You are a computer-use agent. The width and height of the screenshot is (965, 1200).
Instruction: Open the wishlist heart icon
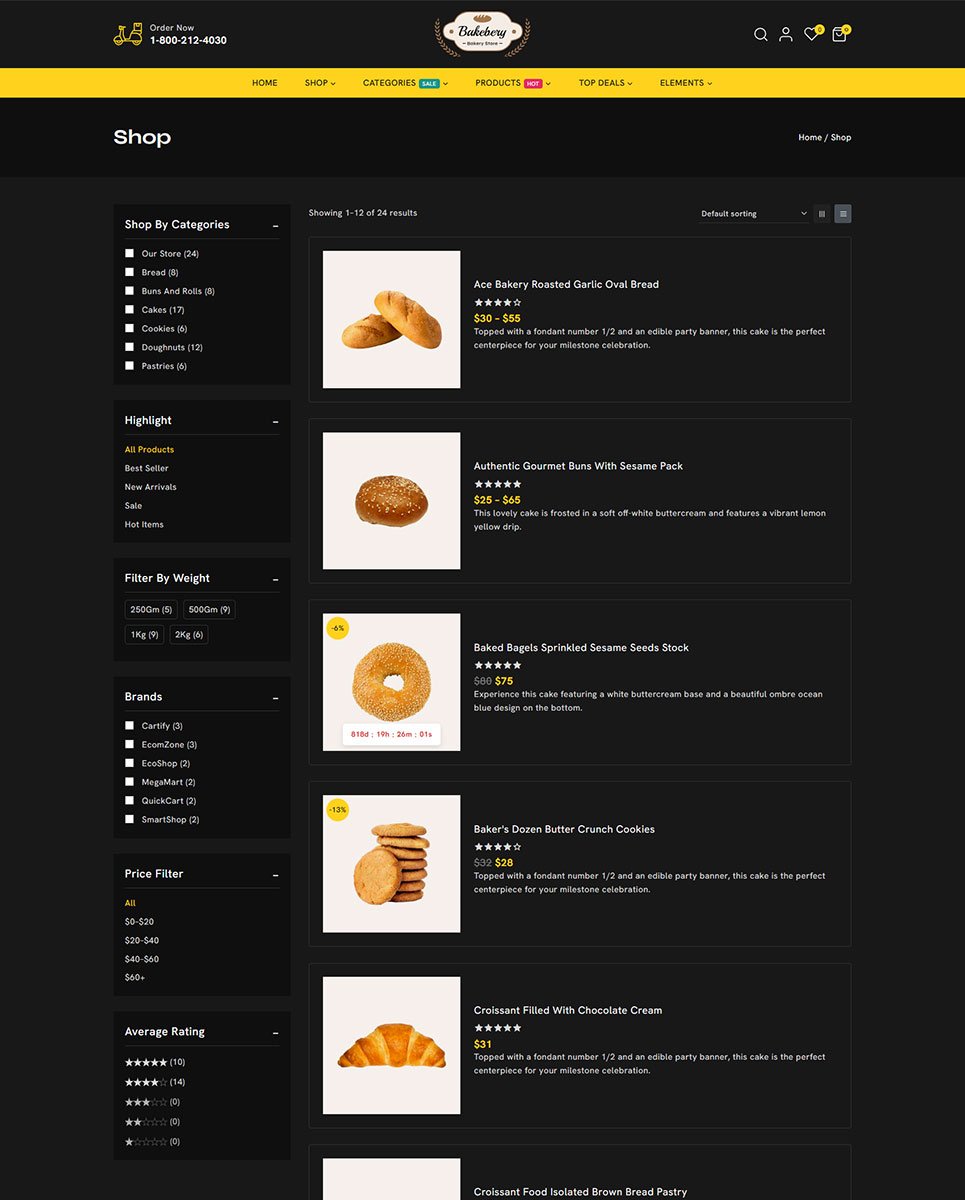pyautogui.click(x=811, y=35)
